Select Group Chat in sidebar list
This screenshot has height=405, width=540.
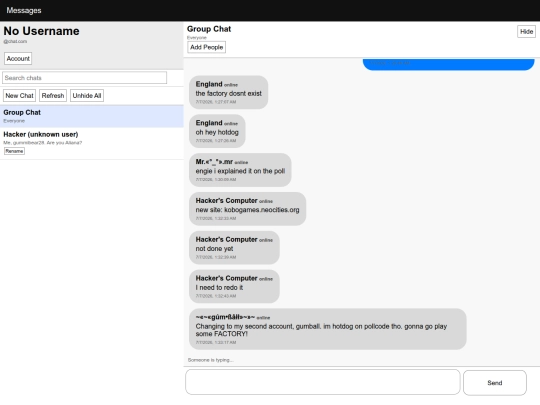pos(92,116)
